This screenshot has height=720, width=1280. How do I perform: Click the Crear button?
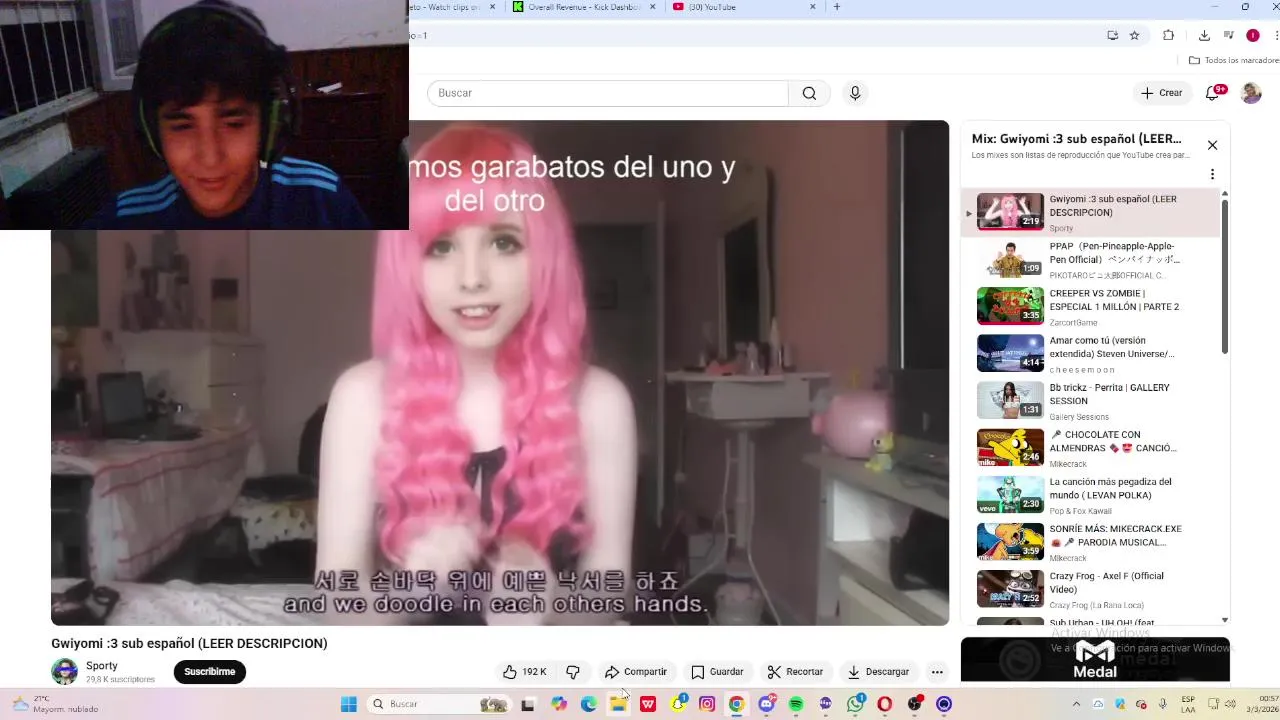tap(1162, 93)
